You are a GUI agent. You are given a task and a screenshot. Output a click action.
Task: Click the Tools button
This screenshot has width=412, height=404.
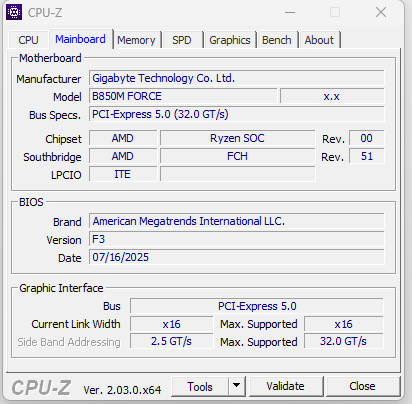(x=200, y=386)
